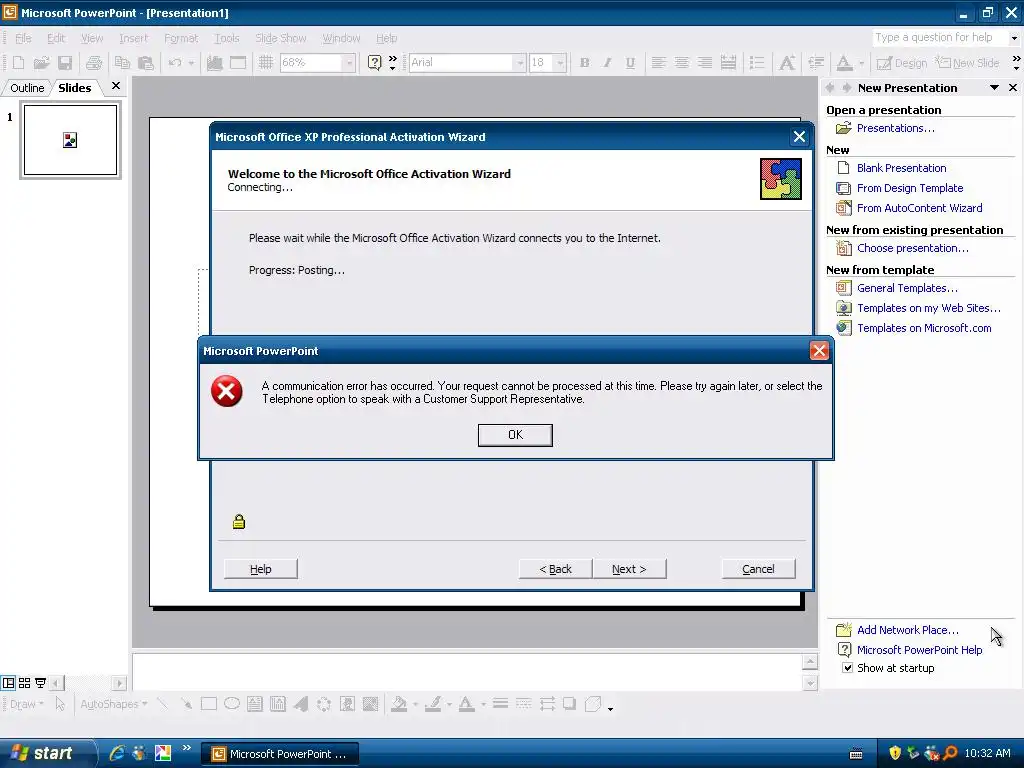The image size is (1024, 768).
Task: Select the Text Box drawing tool
Action: tap(255, 704)
